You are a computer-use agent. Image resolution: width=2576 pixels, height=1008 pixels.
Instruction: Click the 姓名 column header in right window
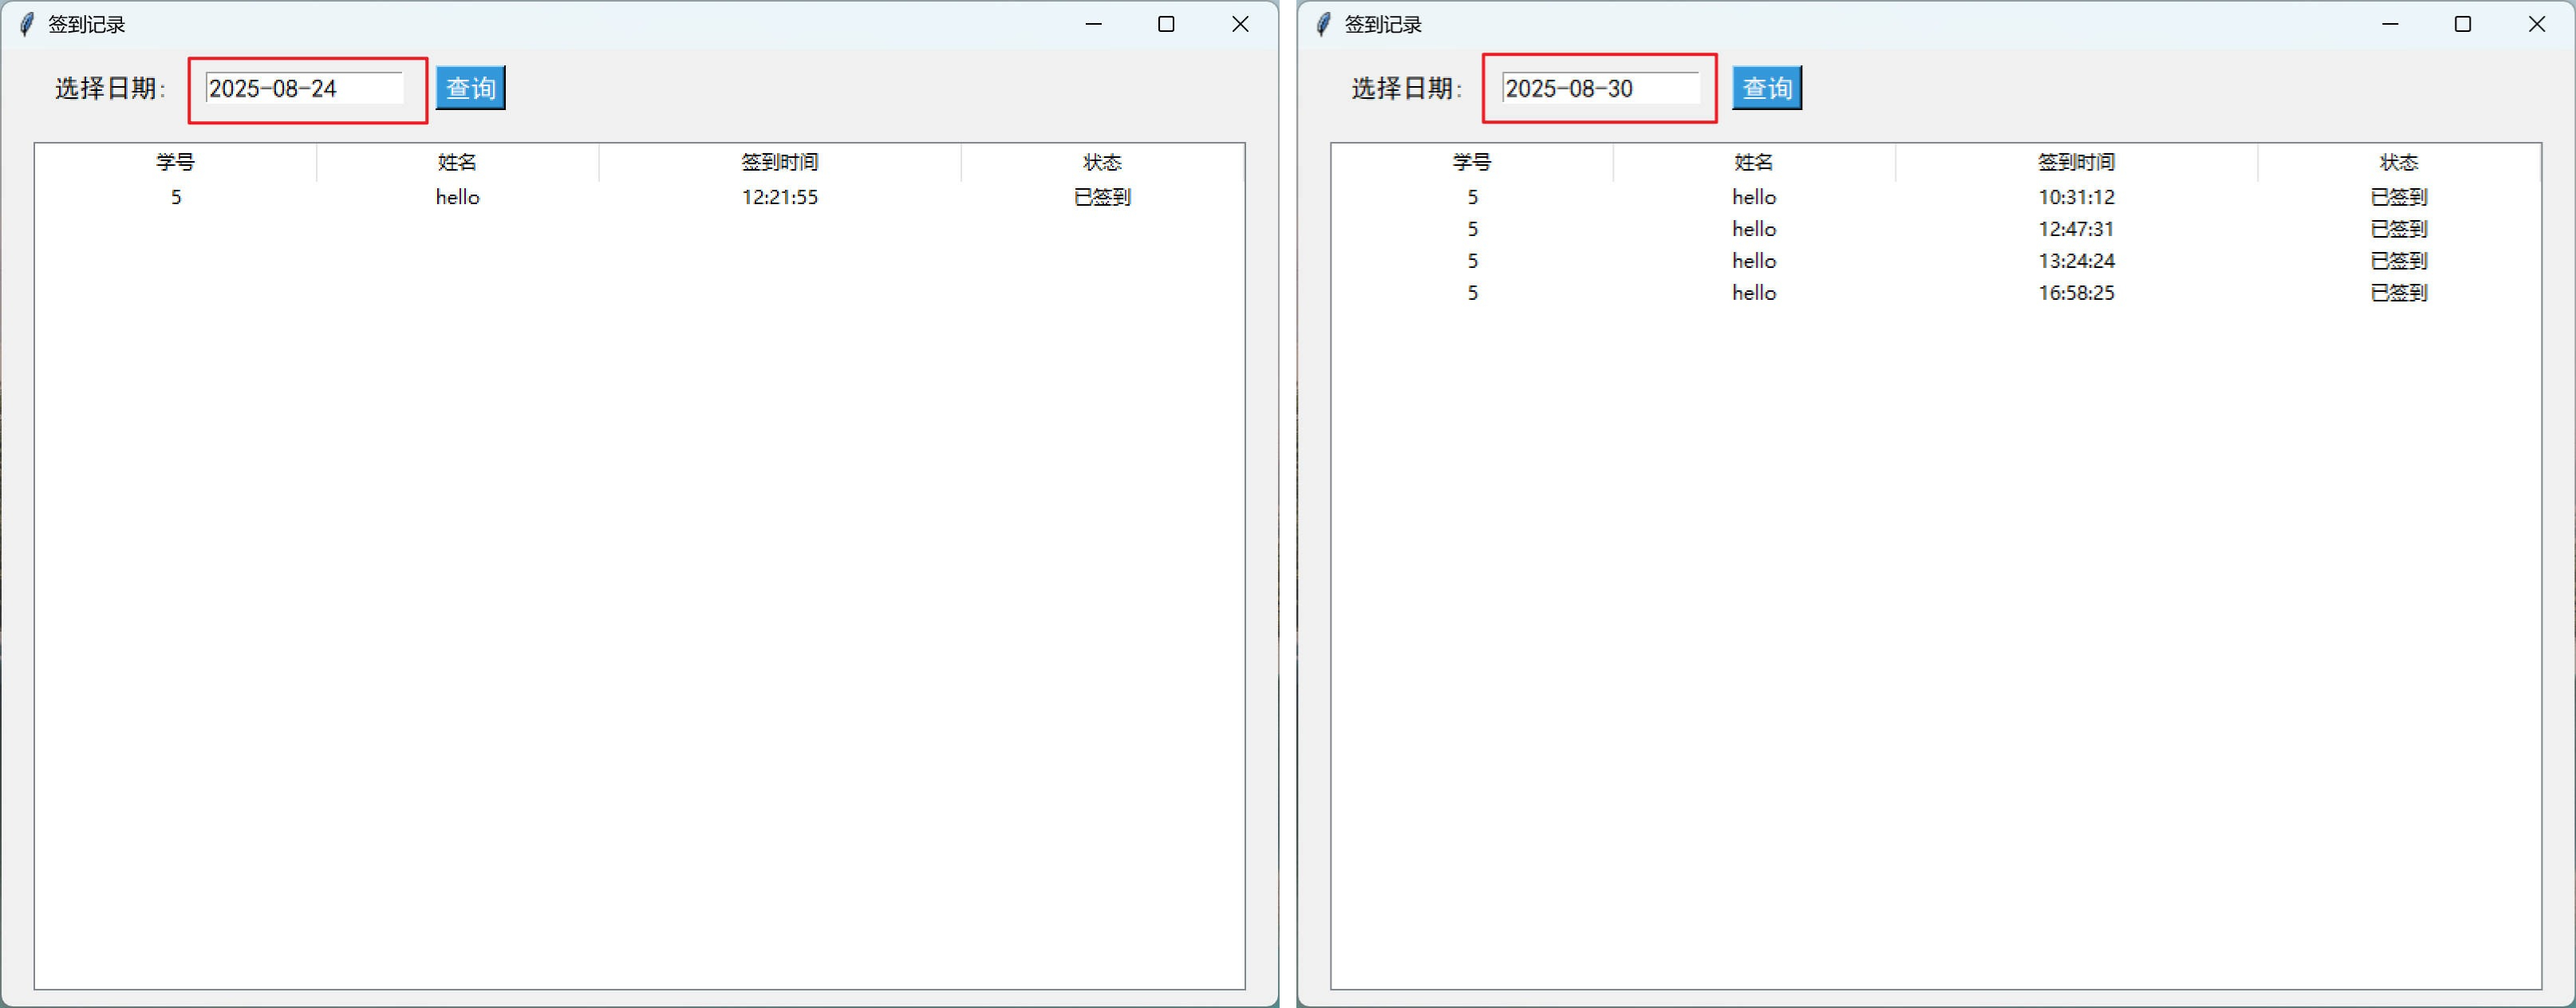tap(1754, 162)
